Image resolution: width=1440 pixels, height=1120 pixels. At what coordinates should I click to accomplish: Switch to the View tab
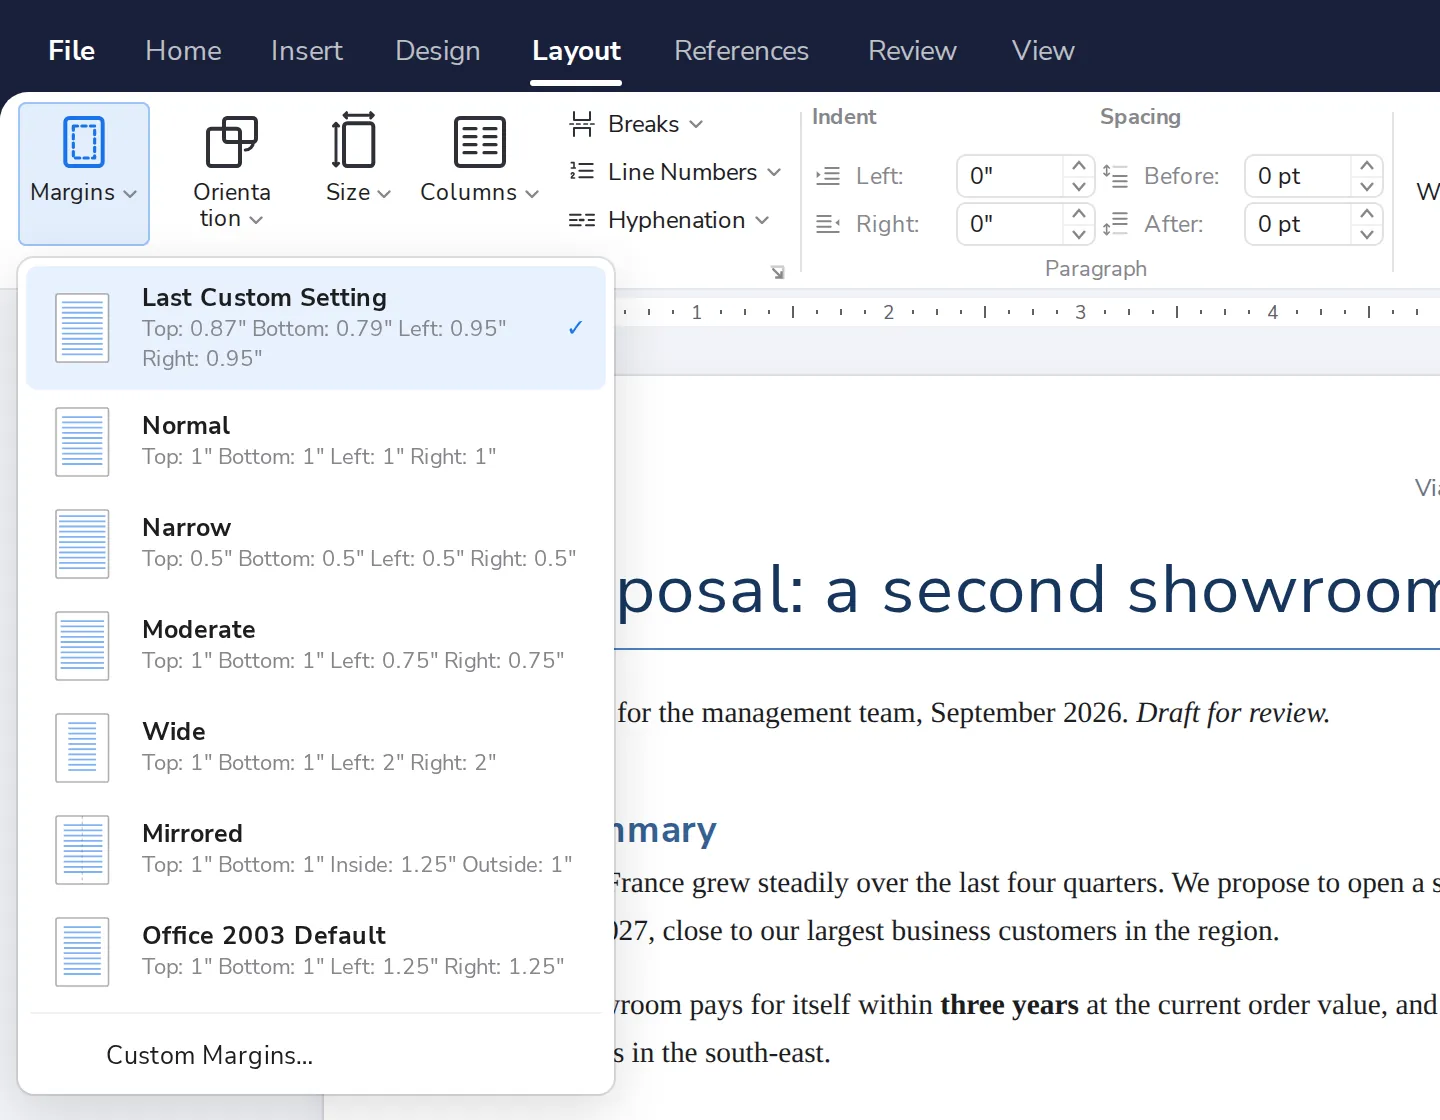[x=1043, y=50]
